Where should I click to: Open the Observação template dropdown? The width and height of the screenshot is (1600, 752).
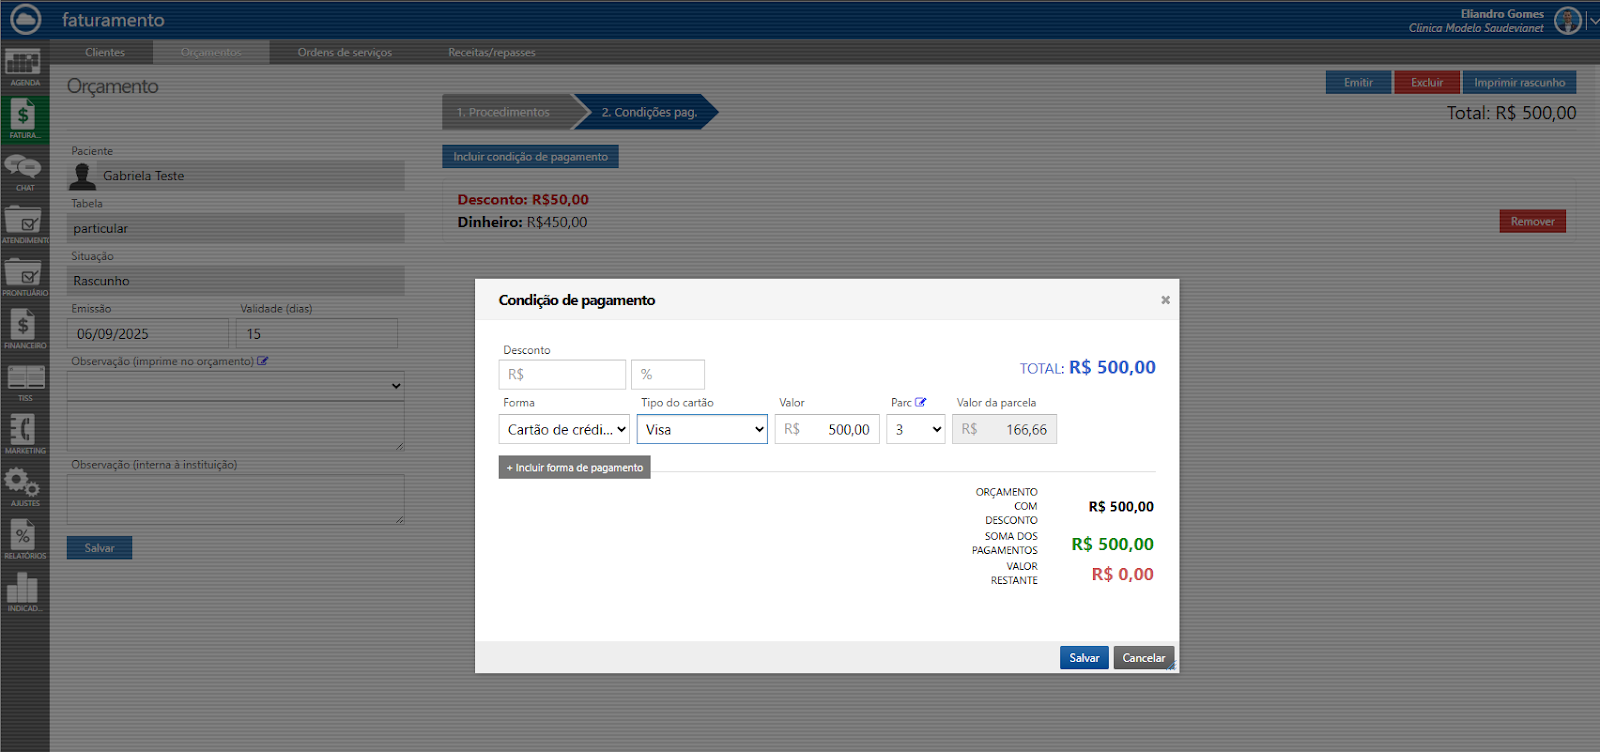[236, 385]
